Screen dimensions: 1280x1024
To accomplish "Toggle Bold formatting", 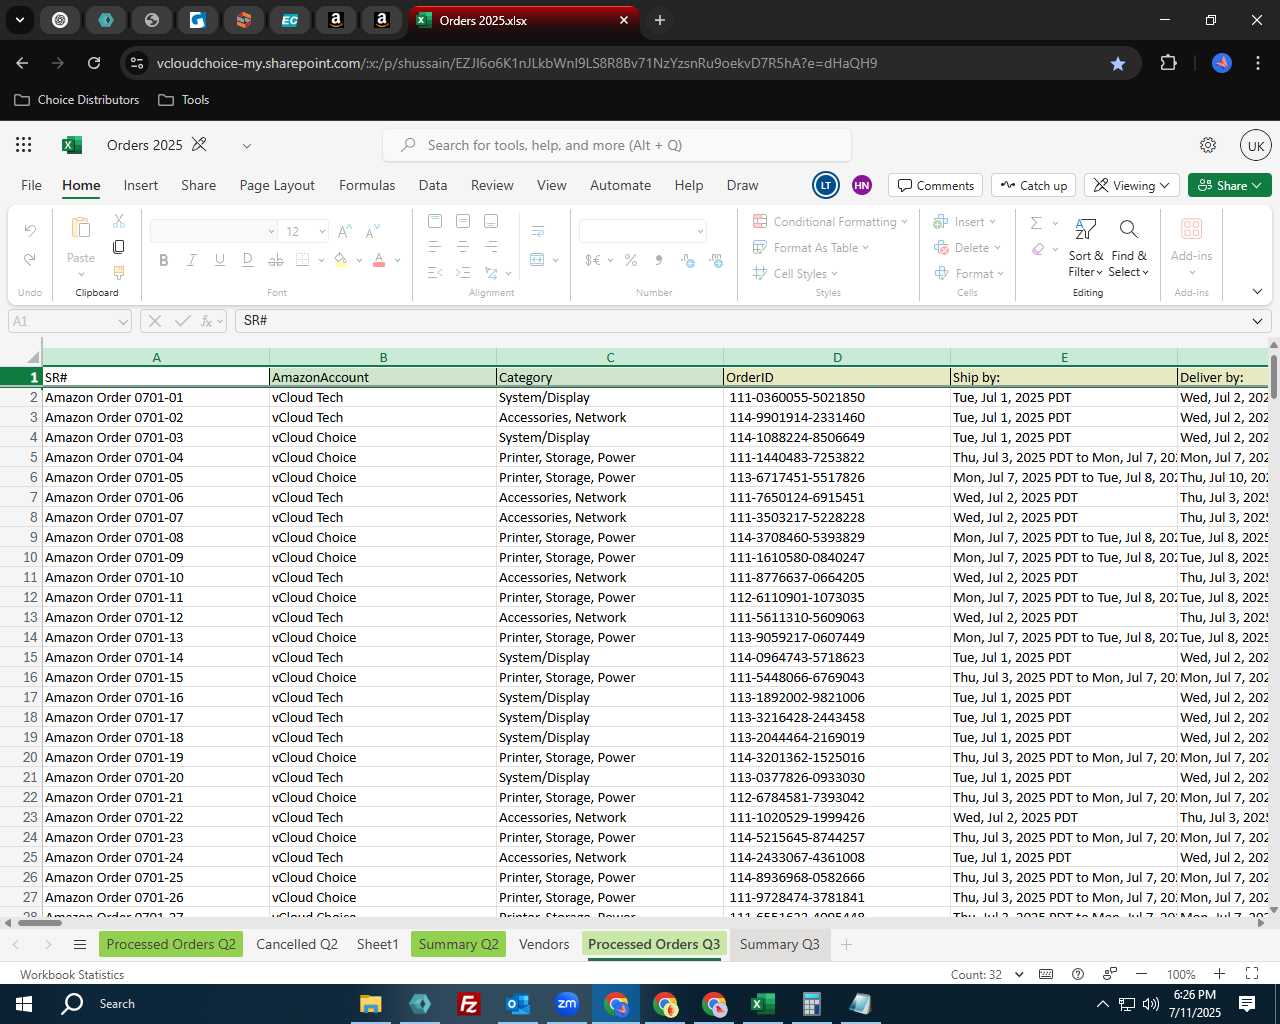I will [163, 260].
